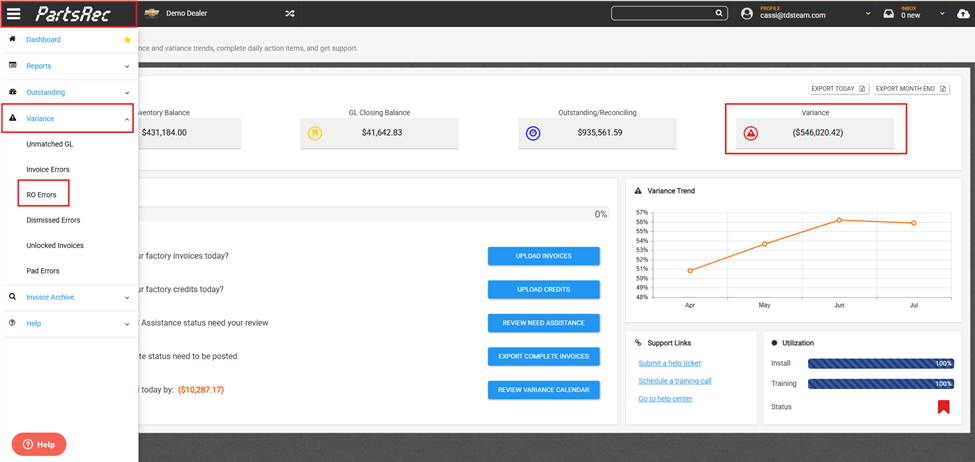Click the Upload Credits button
This screenshot has height=462, width=975.
coord(543,290)
